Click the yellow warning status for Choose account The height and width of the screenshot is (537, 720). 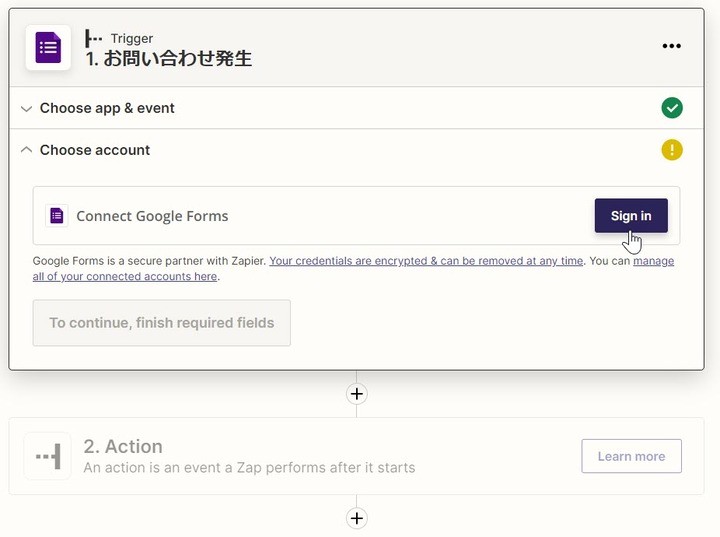click(672, 150)
